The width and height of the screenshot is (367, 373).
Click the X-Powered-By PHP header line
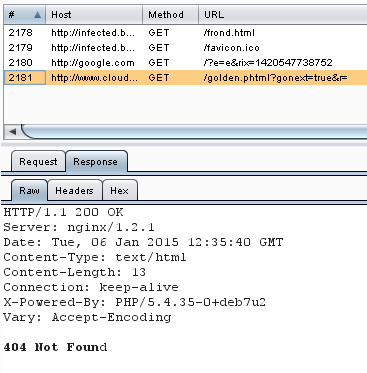pos(135,302)
